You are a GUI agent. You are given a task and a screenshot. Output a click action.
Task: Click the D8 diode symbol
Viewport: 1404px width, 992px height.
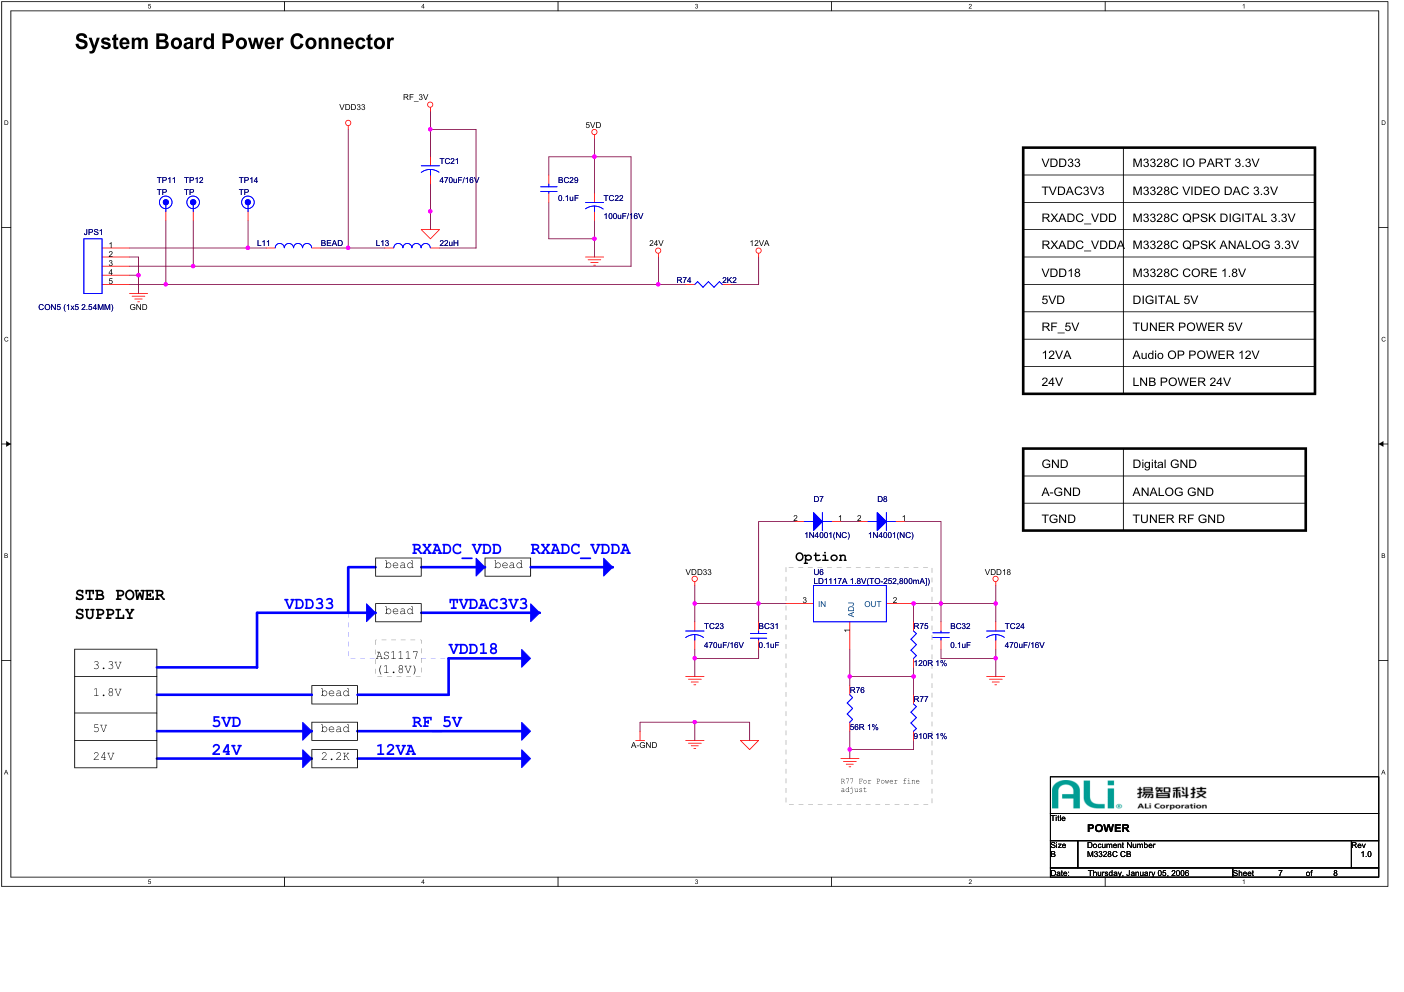tap(881, 521)
